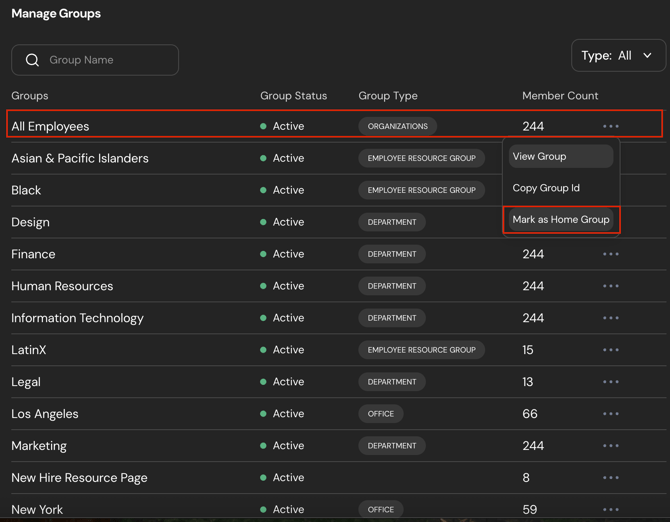Image resolution: width=670 pixels, height=522 pixels.
Task: Click the All Employees group name
Action: coord(50,126)
